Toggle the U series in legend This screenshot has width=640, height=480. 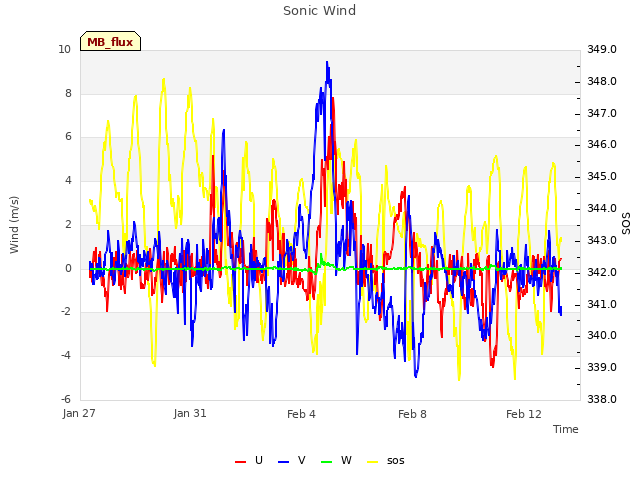click(x=249, y=460)
